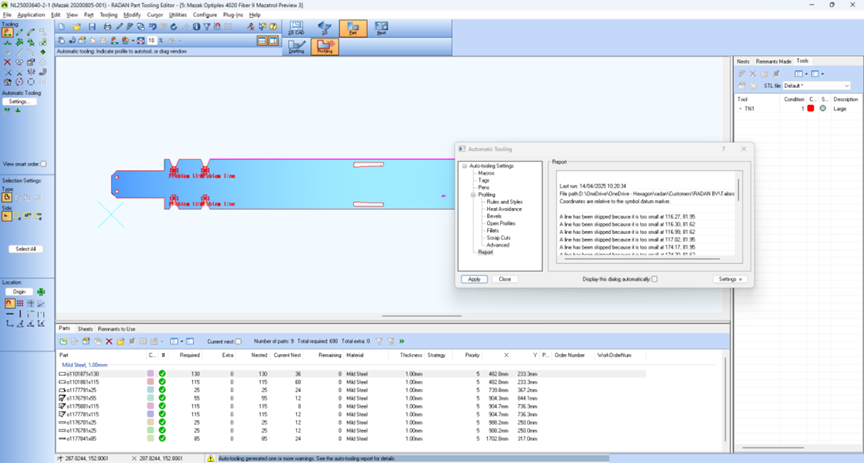Click the Select All button
The height and width of the screenshot is (463, 864).
tap(25, 249)
